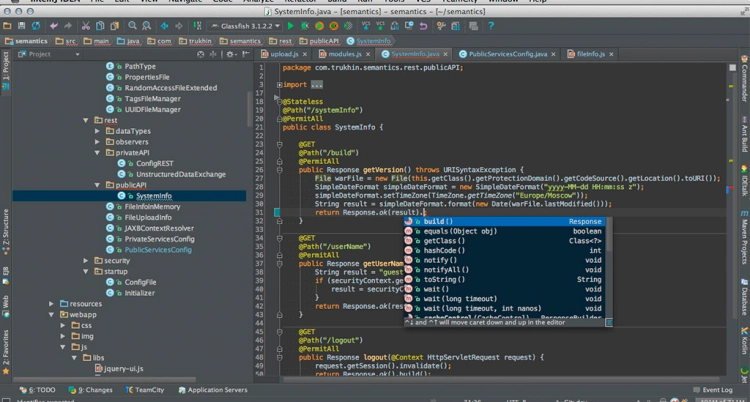Viewport: 750px width, 402px height.
Task: Click the Paste toolbar icon
Action: [114, 26]
